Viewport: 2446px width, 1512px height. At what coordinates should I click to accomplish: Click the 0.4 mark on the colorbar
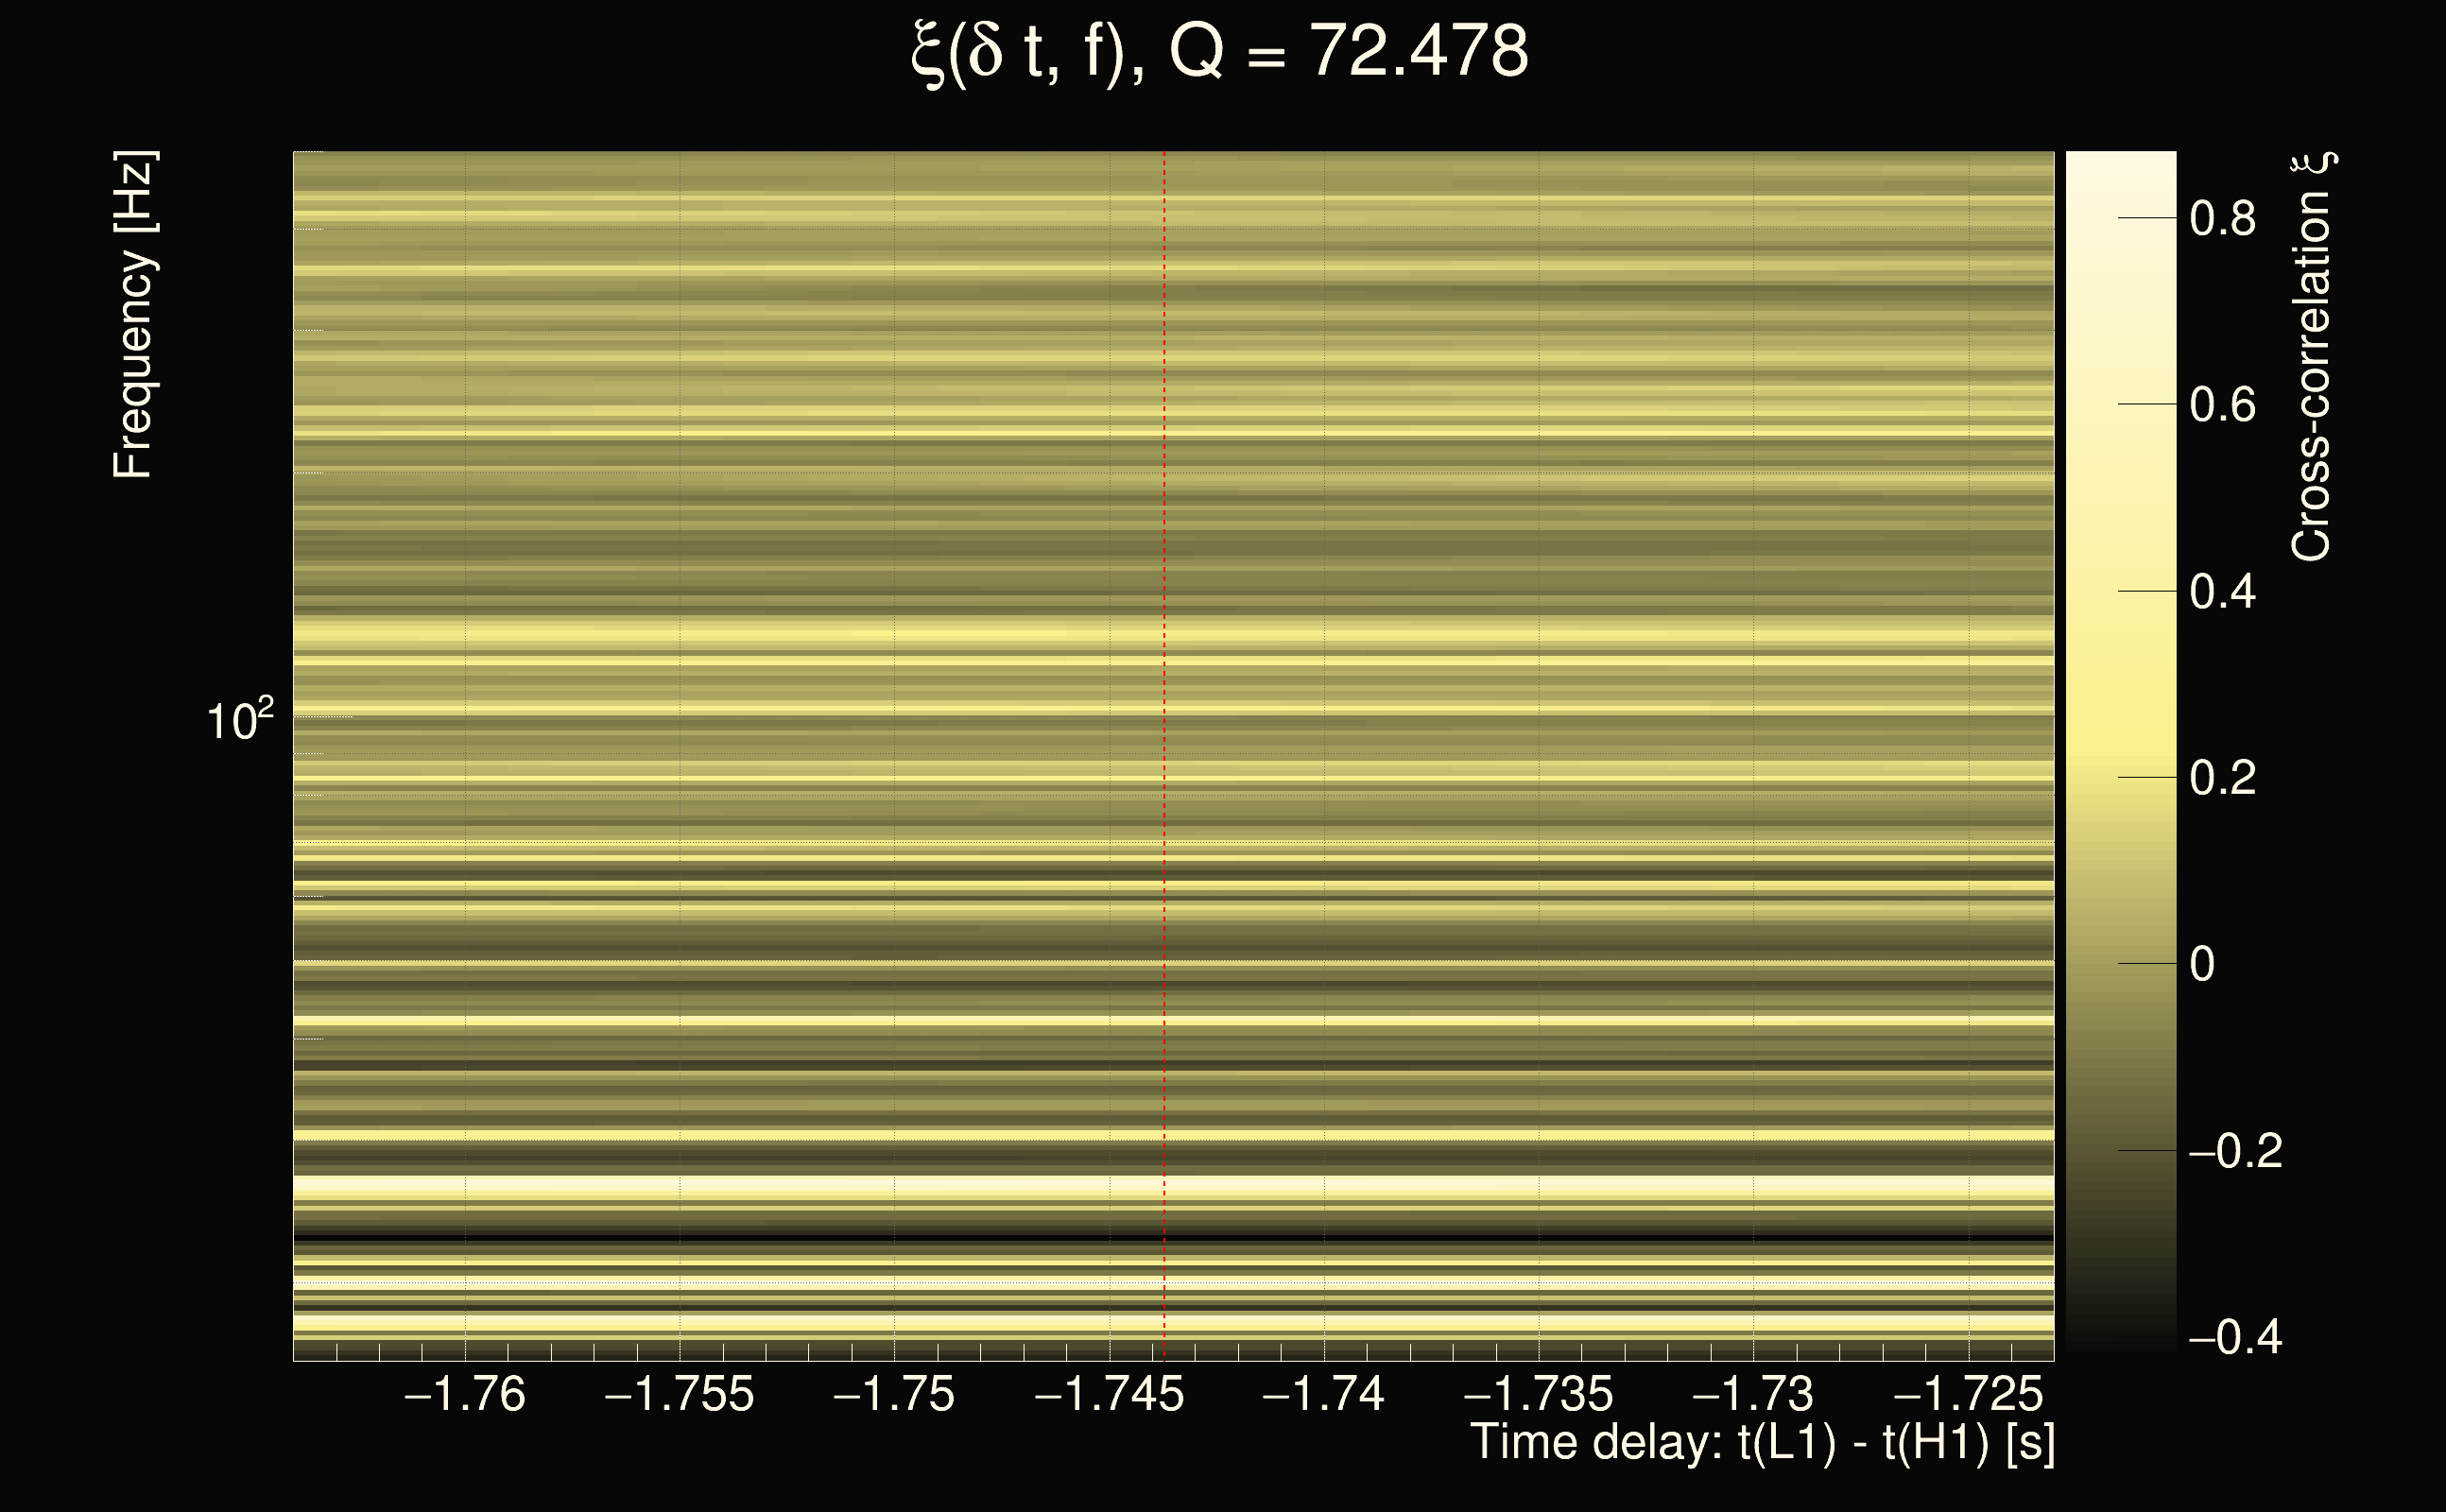pyautogui.click(x=2222, y=592)
